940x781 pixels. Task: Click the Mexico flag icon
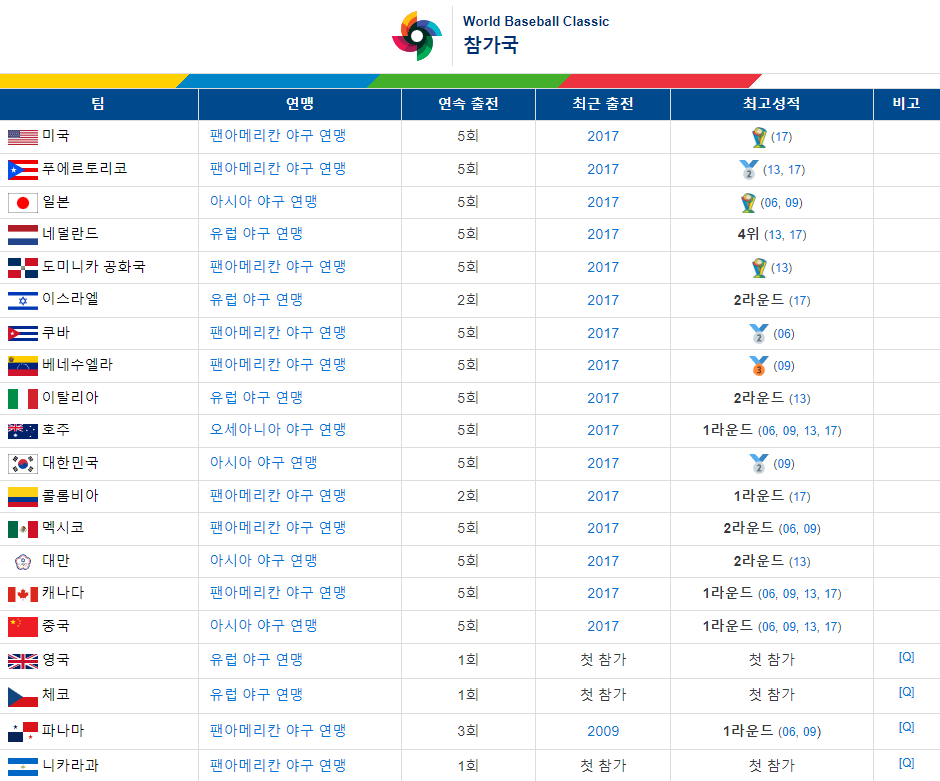pyautogui.click(x=23, y=529)
